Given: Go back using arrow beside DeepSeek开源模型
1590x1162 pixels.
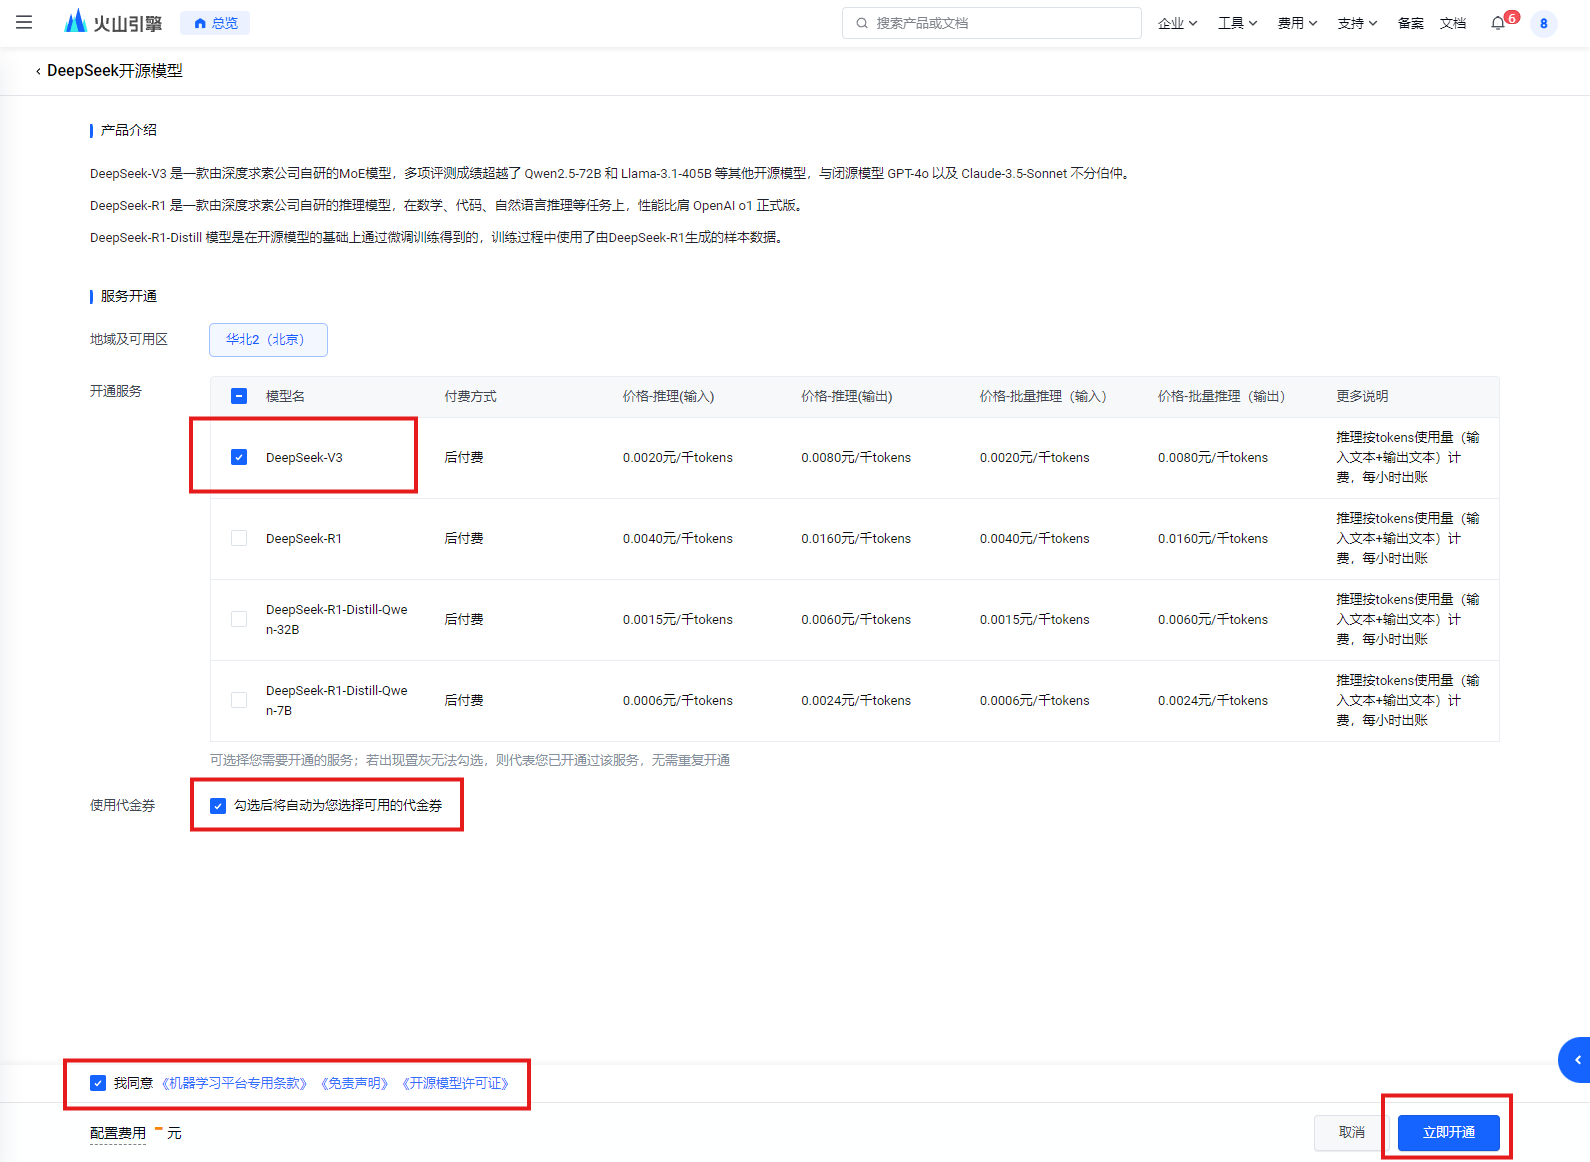Looking at the screenshot, I should (38, 71).
